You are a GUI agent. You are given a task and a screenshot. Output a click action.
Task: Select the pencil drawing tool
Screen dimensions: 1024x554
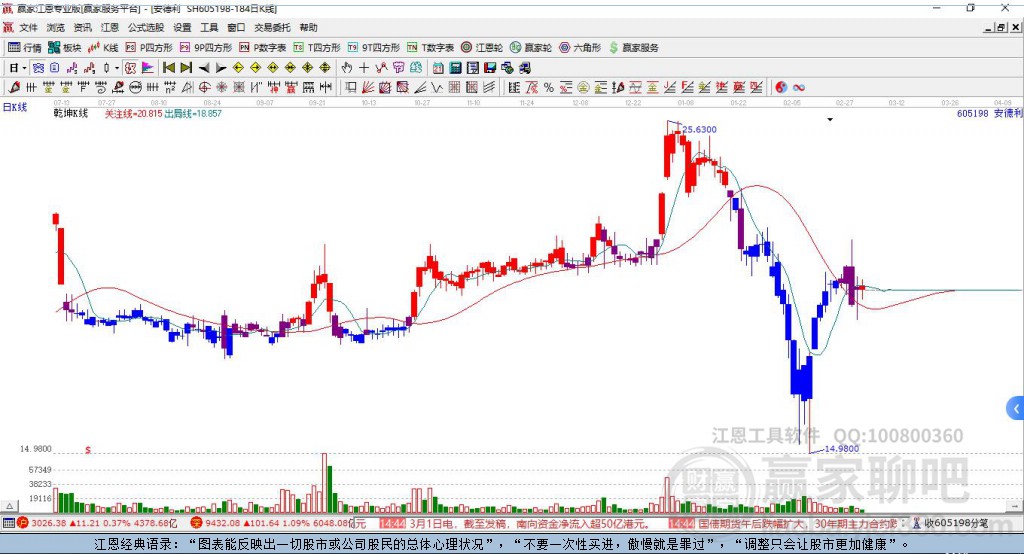coord(14,87)
